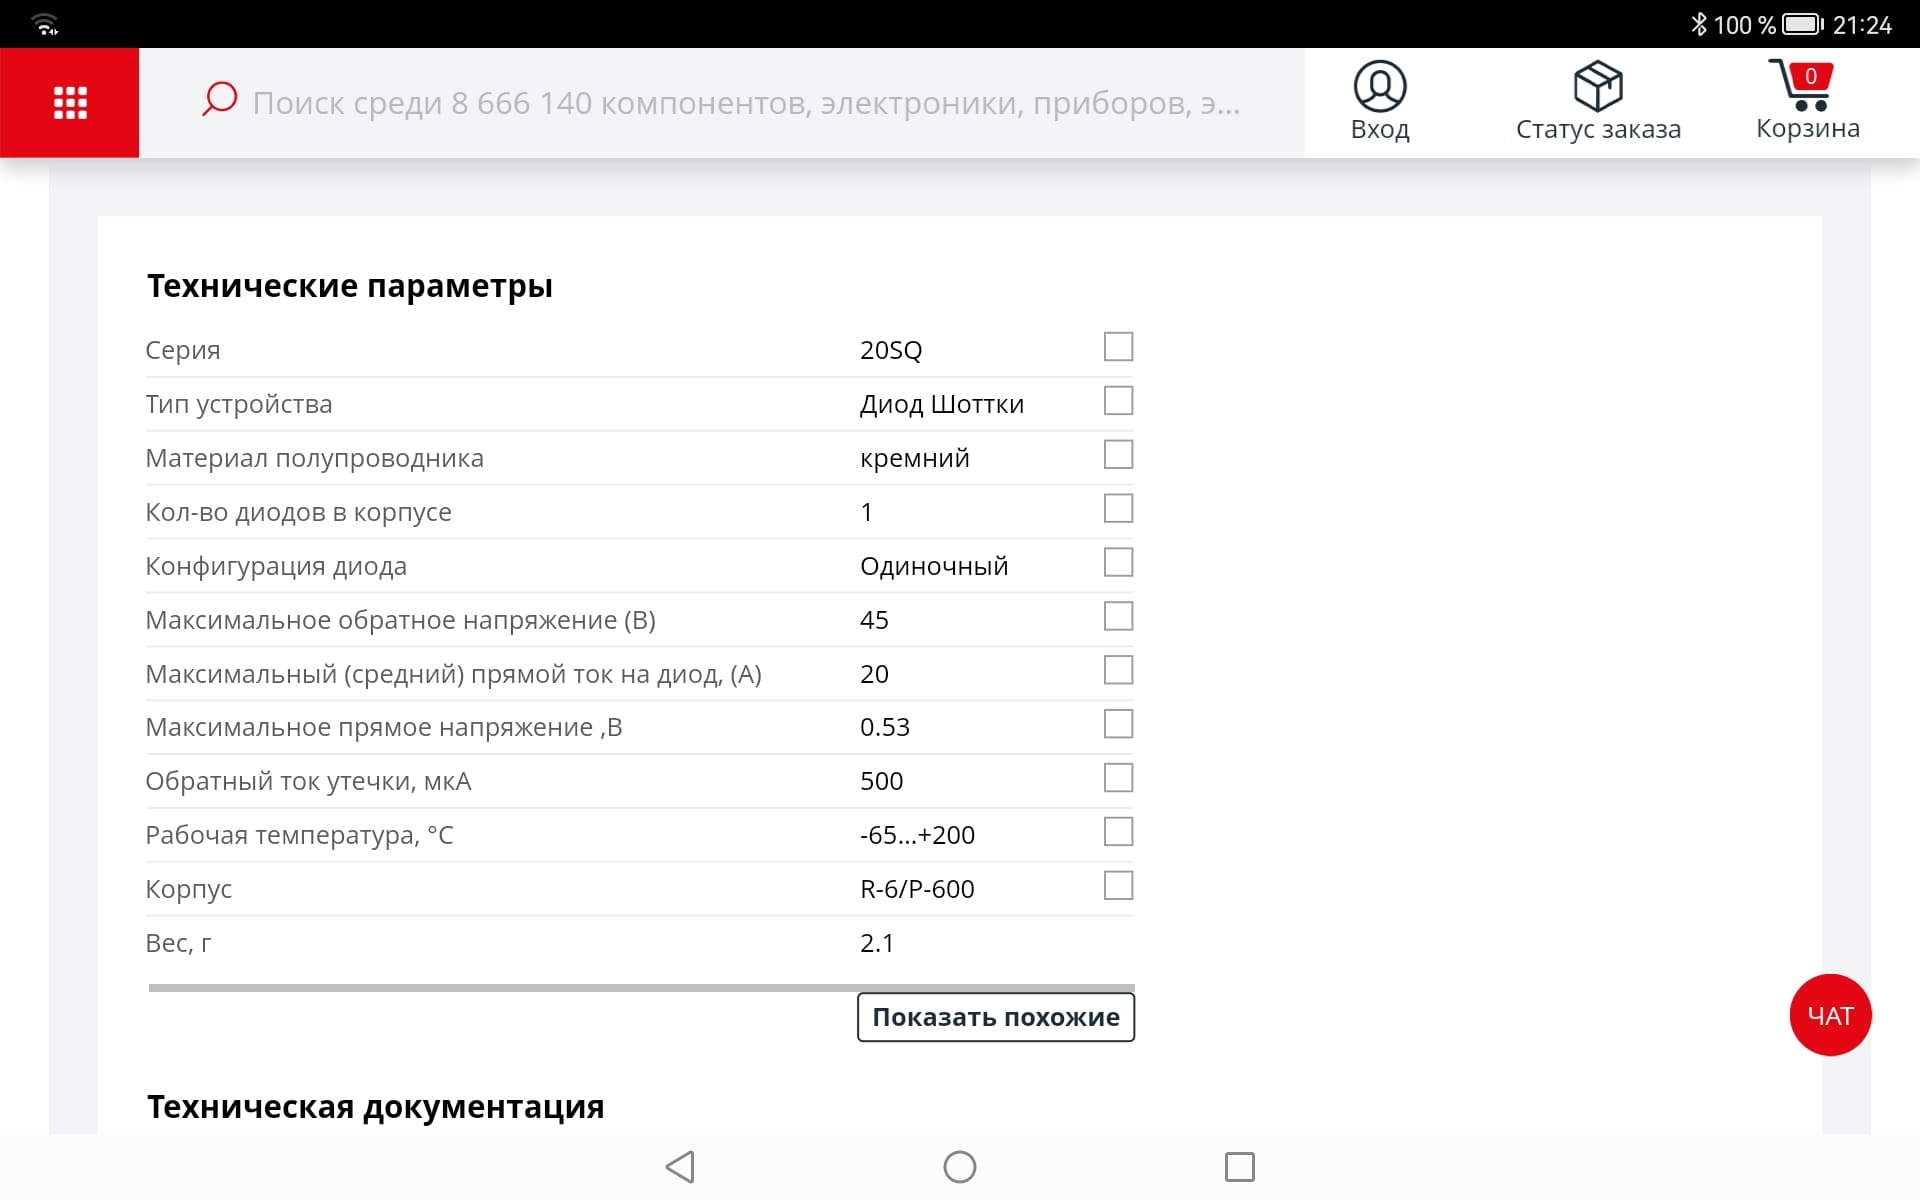Focus the component search input field
The height and width of the screenshot is (1200, 1920).
(745, 103)
